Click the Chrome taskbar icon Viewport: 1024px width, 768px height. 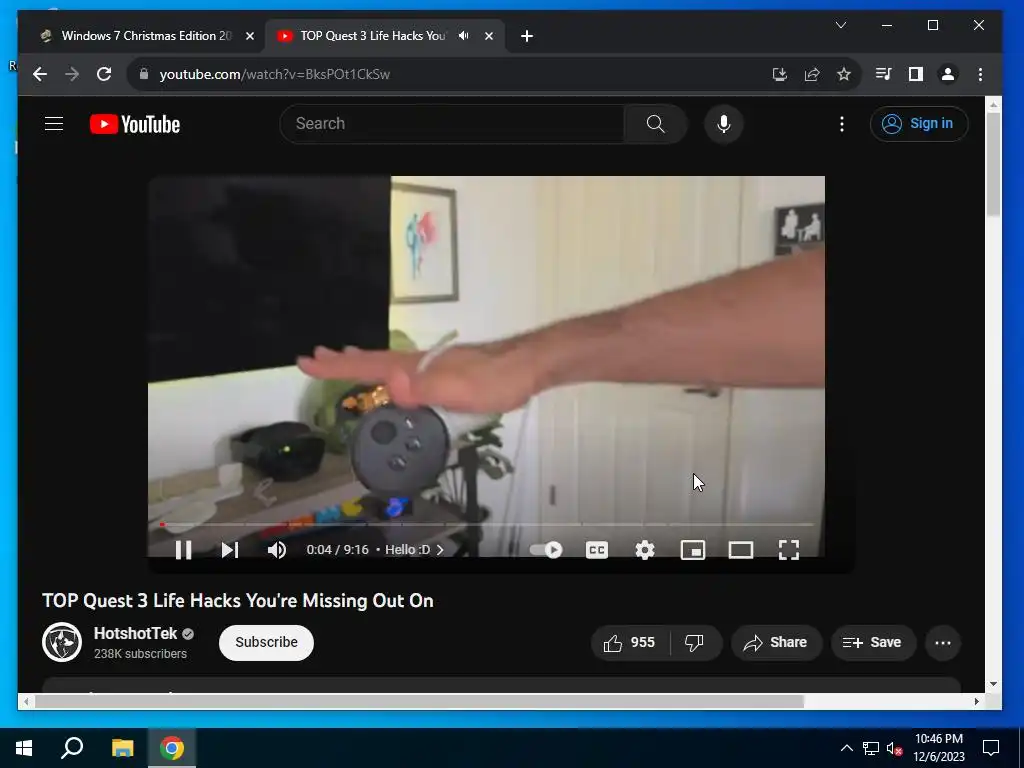click(172, 748)
